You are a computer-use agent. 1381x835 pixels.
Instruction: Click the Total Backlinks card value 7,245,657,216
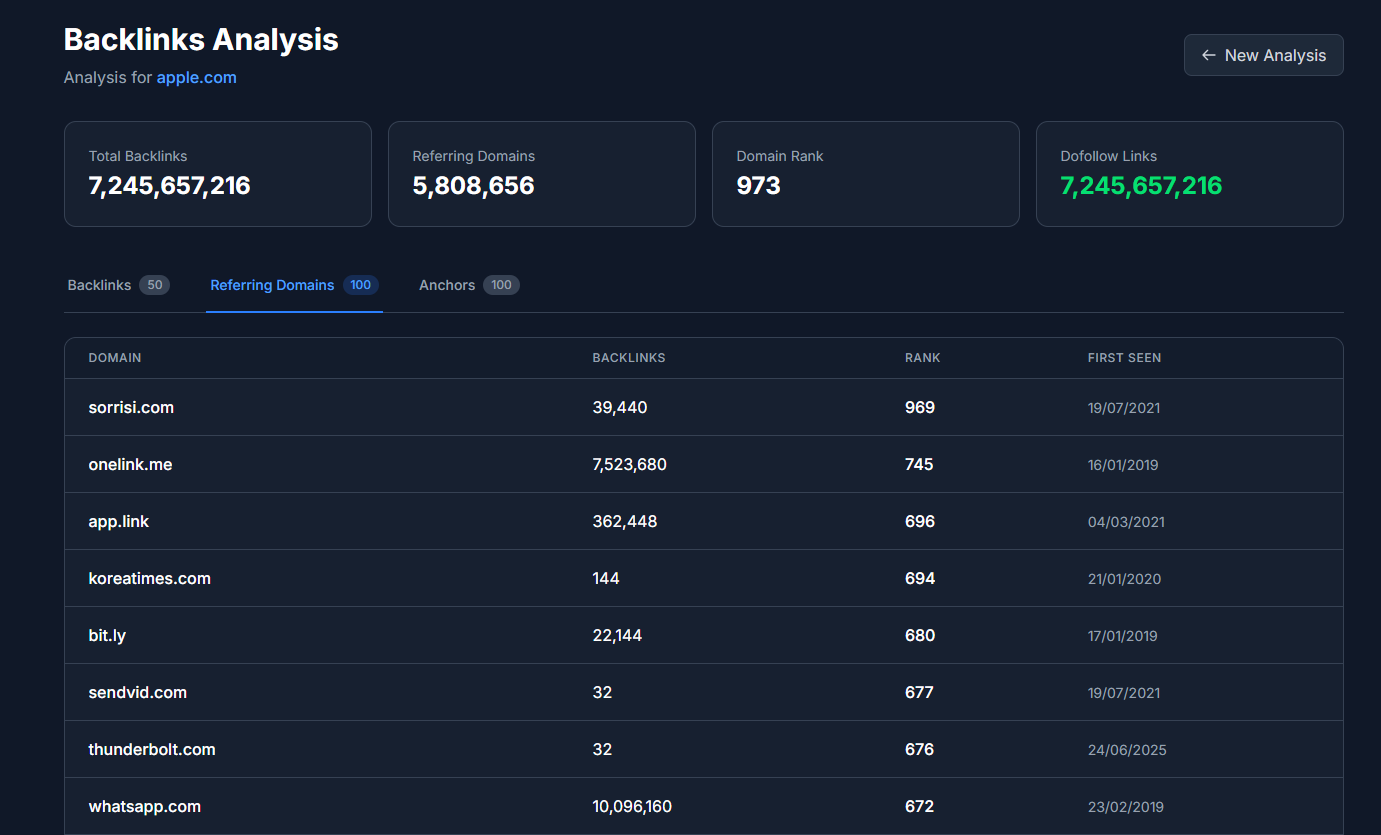tap(169, 185)
